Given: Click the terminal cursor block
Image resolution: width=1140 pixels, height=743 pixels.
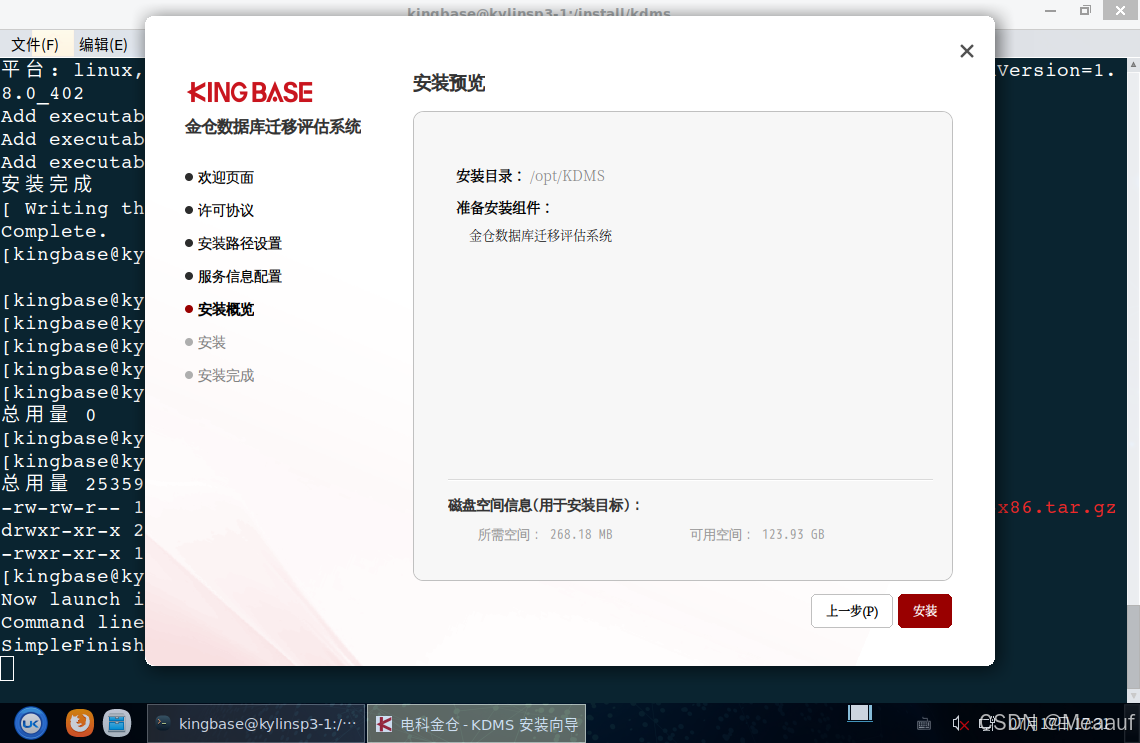Looking at the screenshot, I should 7,668.
